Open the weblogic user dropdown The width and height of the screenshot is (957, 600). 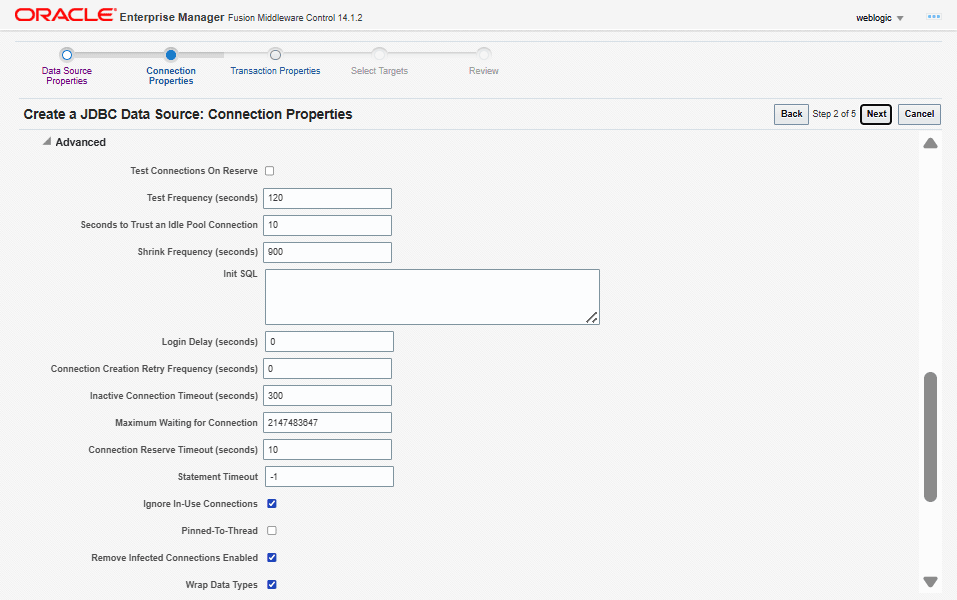pos(880,18)
